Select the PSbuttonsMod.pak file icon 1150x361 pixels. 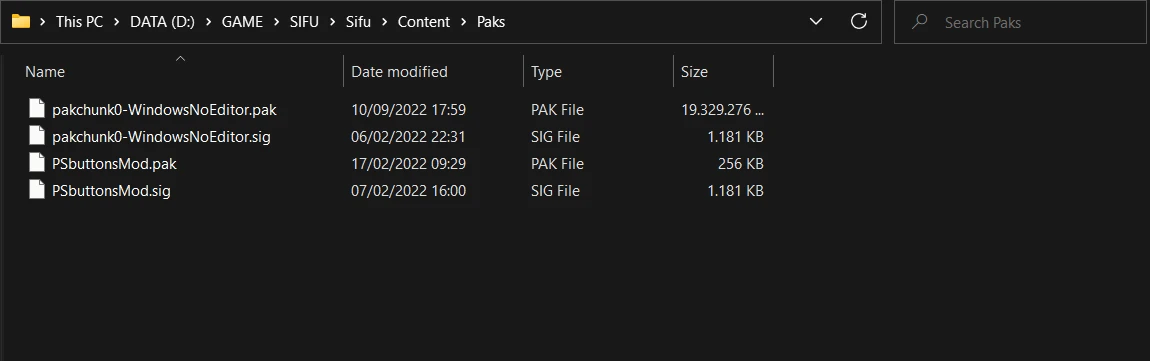(37, 164)
